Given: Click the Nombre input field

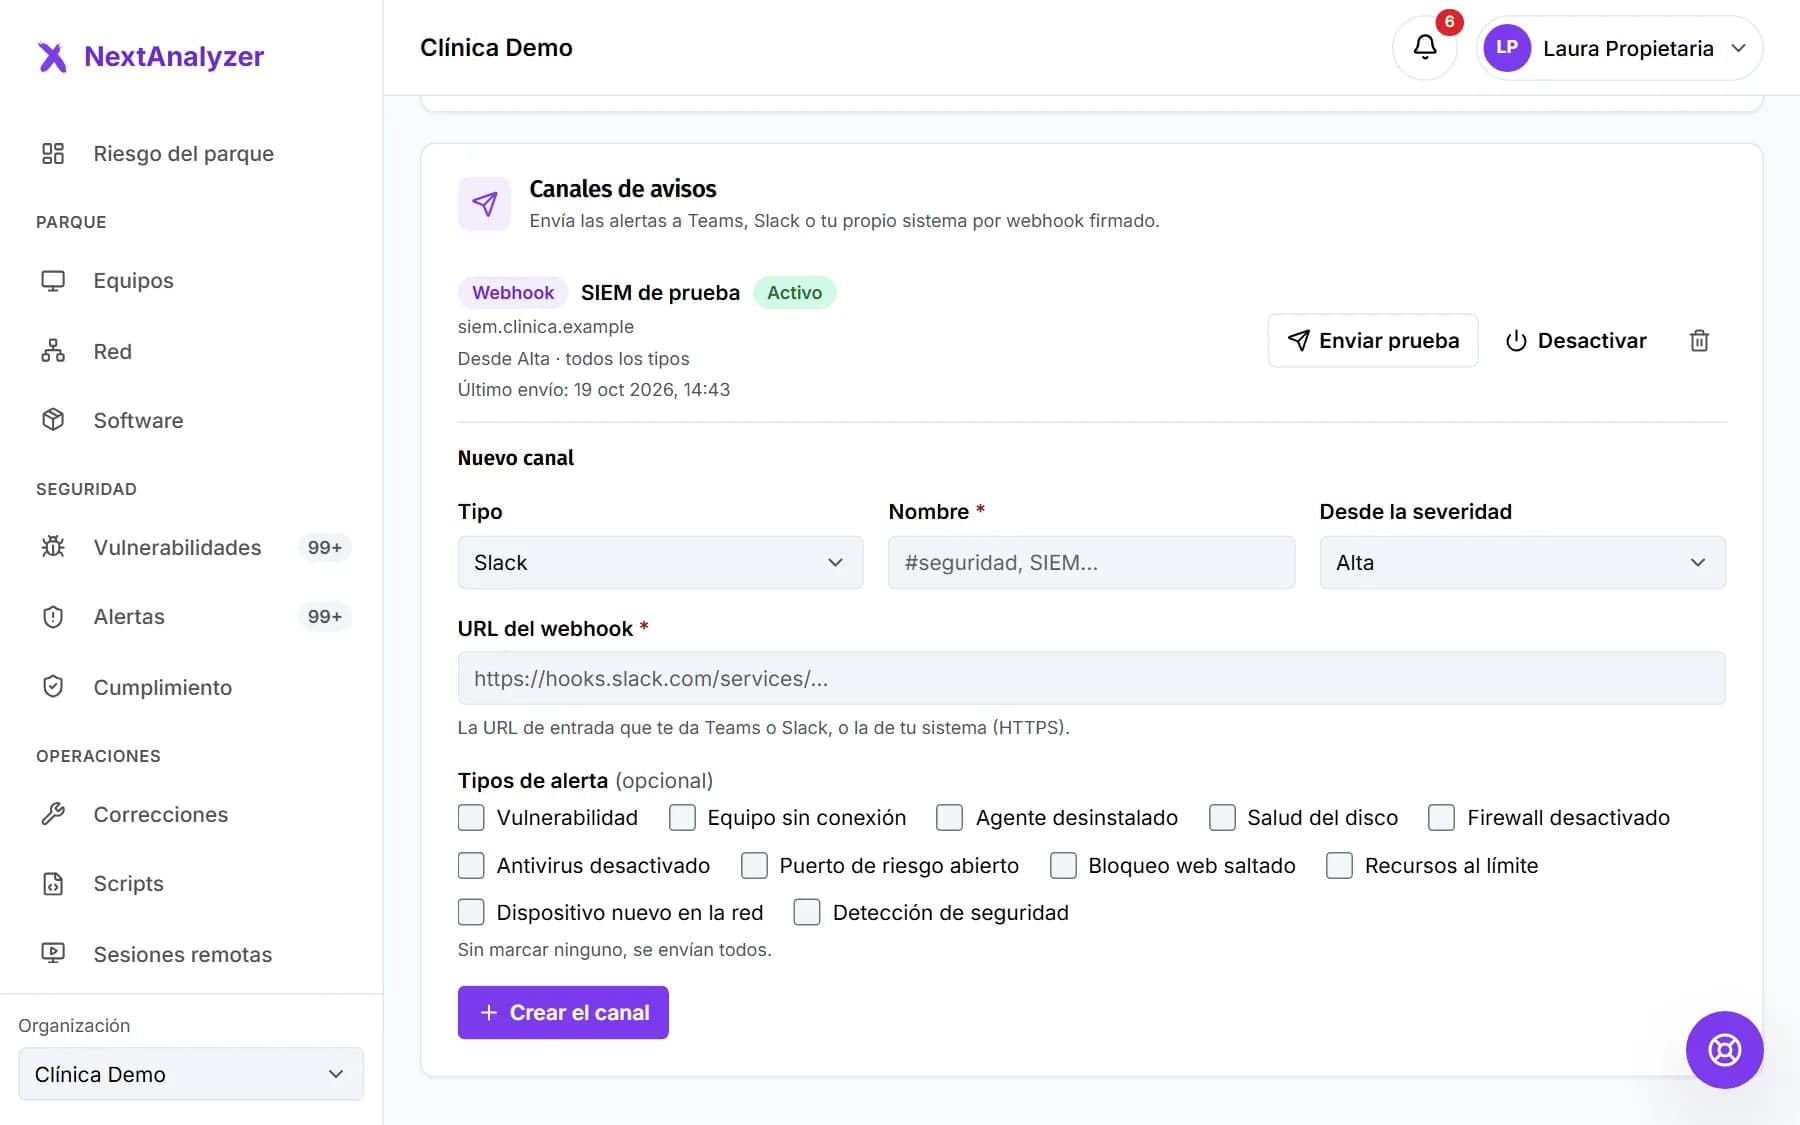Looking at the screenshot, I should (x=1091, y=563).
